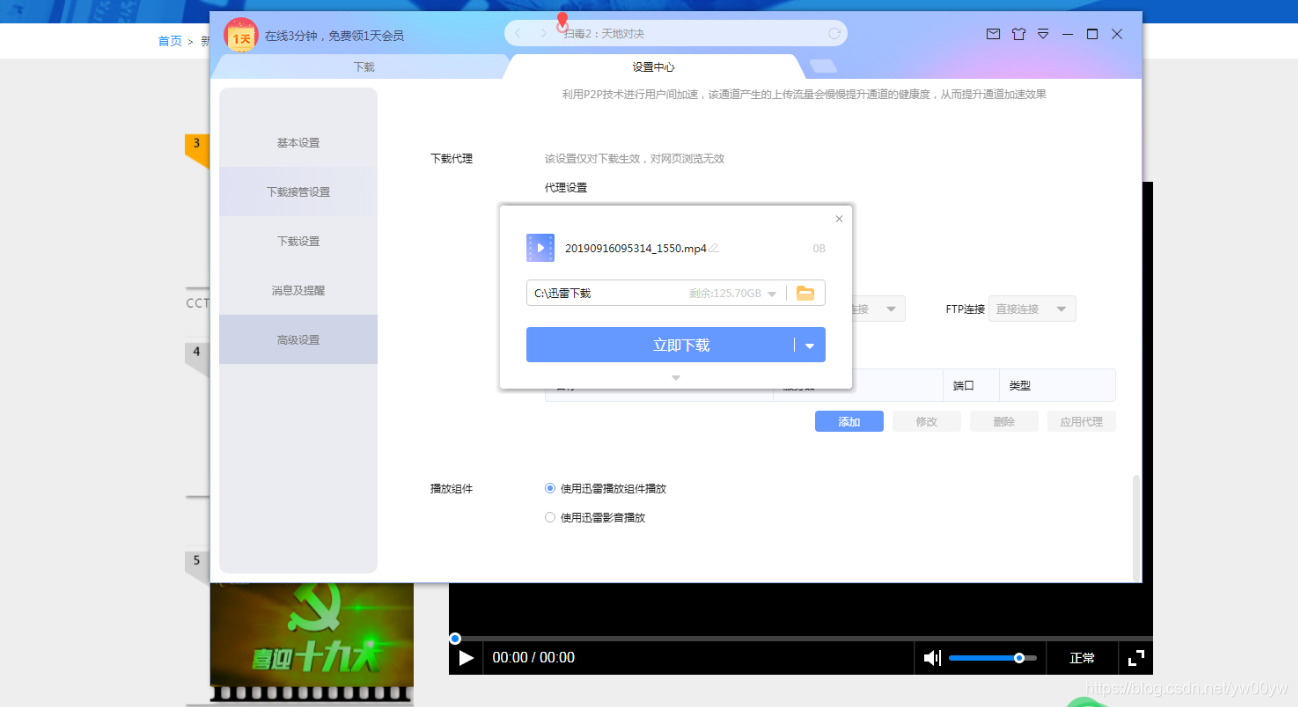
Task: Open 消息及提醒 in the sidebar
Action: tap(298, 290)
